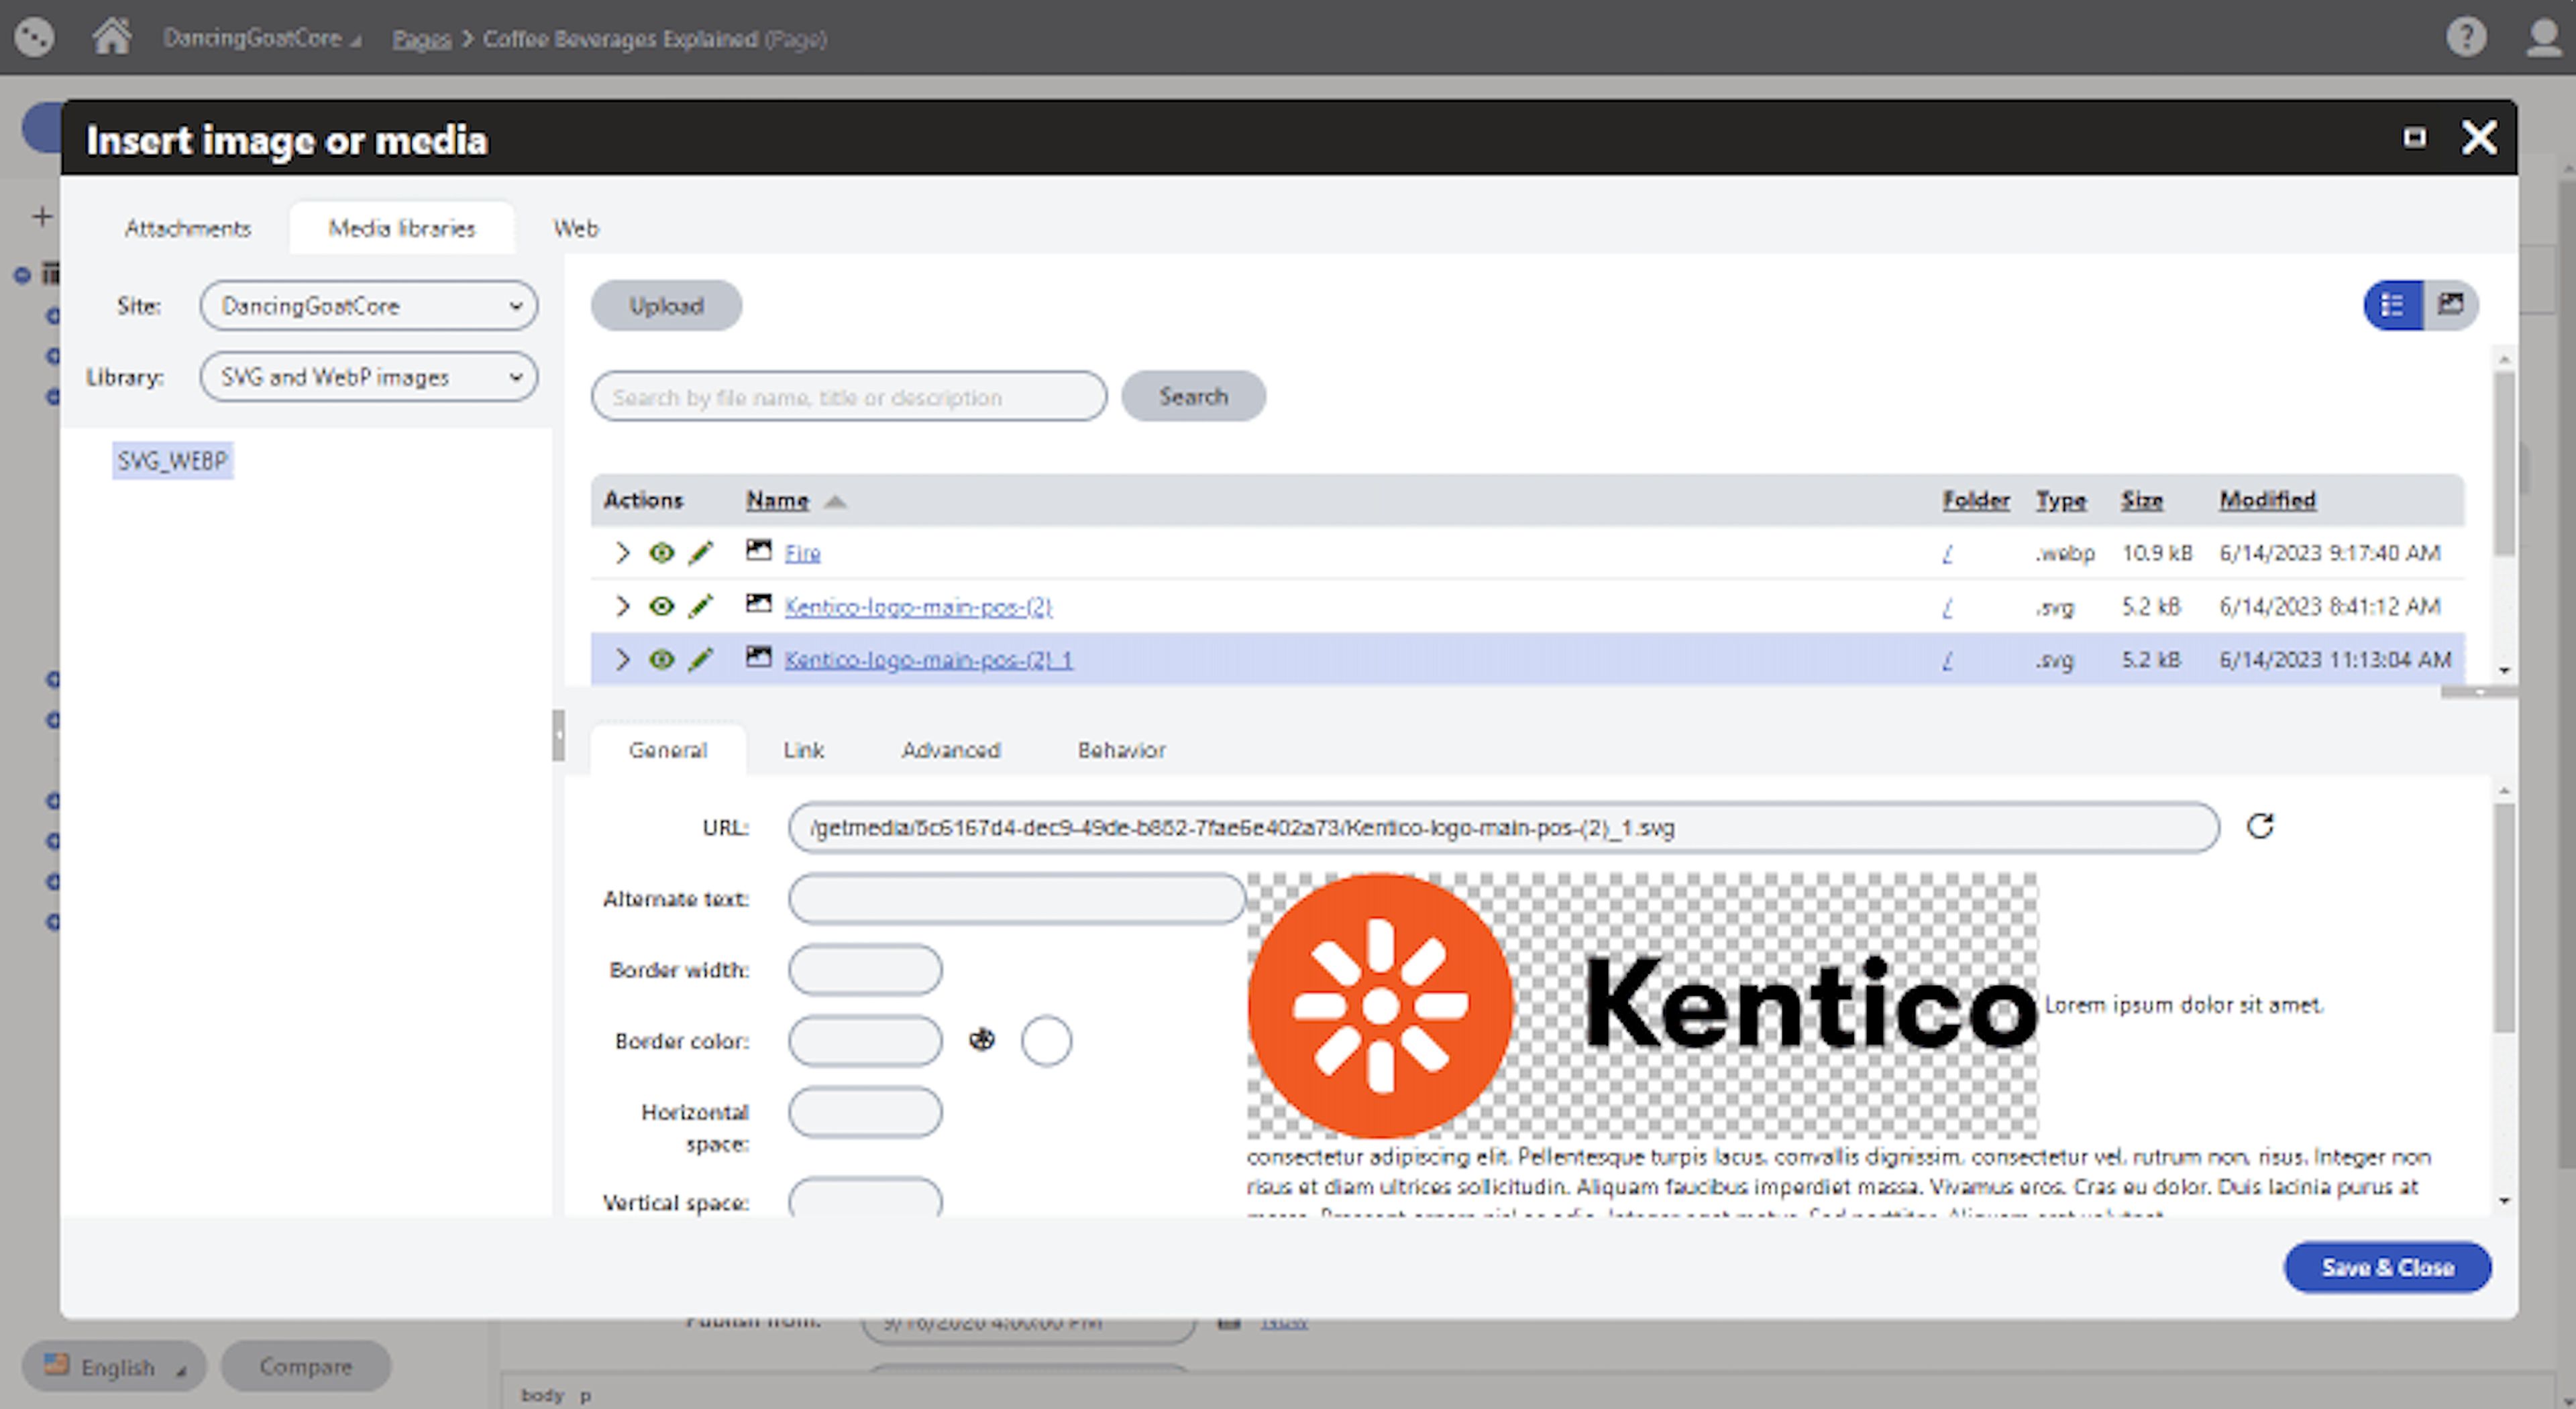
Task: Sort the file list by Size column
Action: click(x=2142, y=500)
